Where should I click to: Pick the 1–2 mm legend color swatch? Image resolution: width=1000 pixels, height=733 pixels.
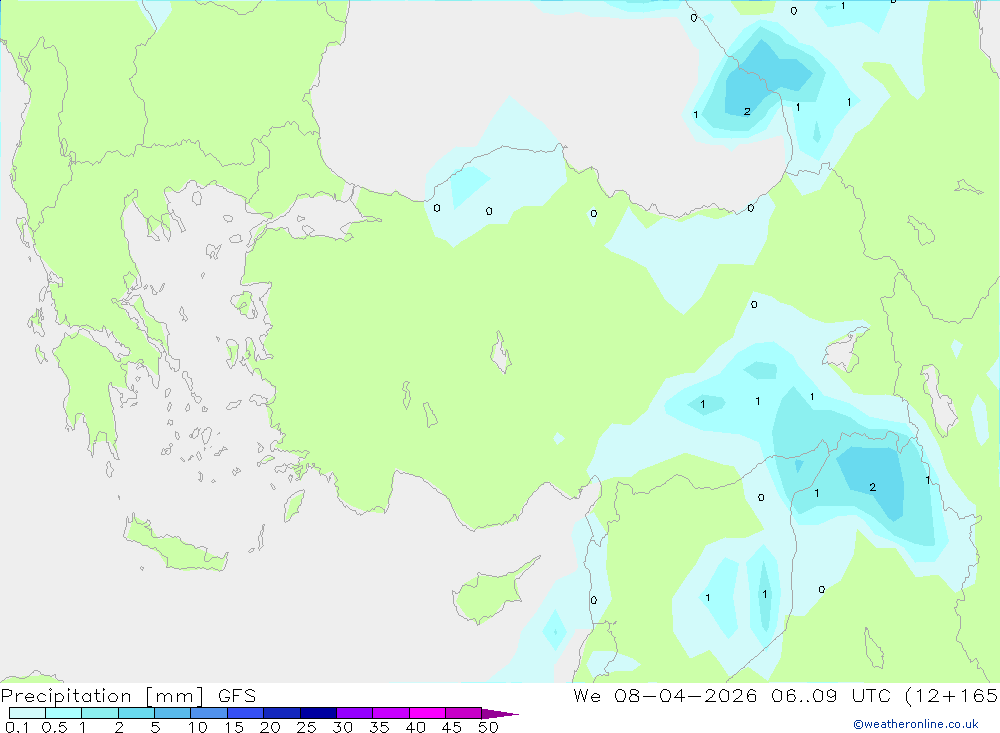pyautogui.click(x=100, y=713)
